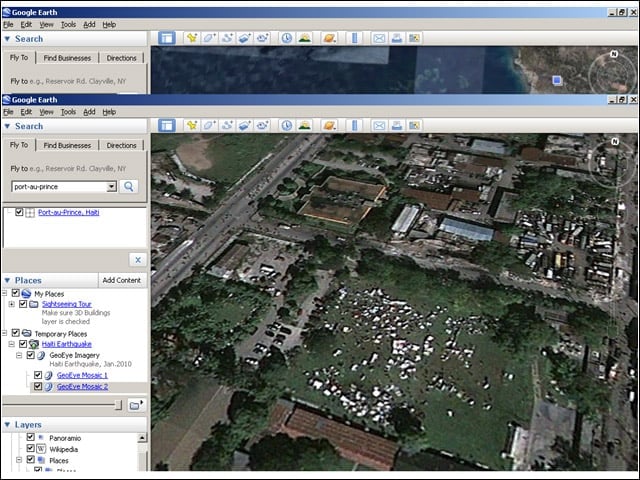
Task: Uncheck the Port-au-Prince, Haiti search result
Action: click(19, 212)
